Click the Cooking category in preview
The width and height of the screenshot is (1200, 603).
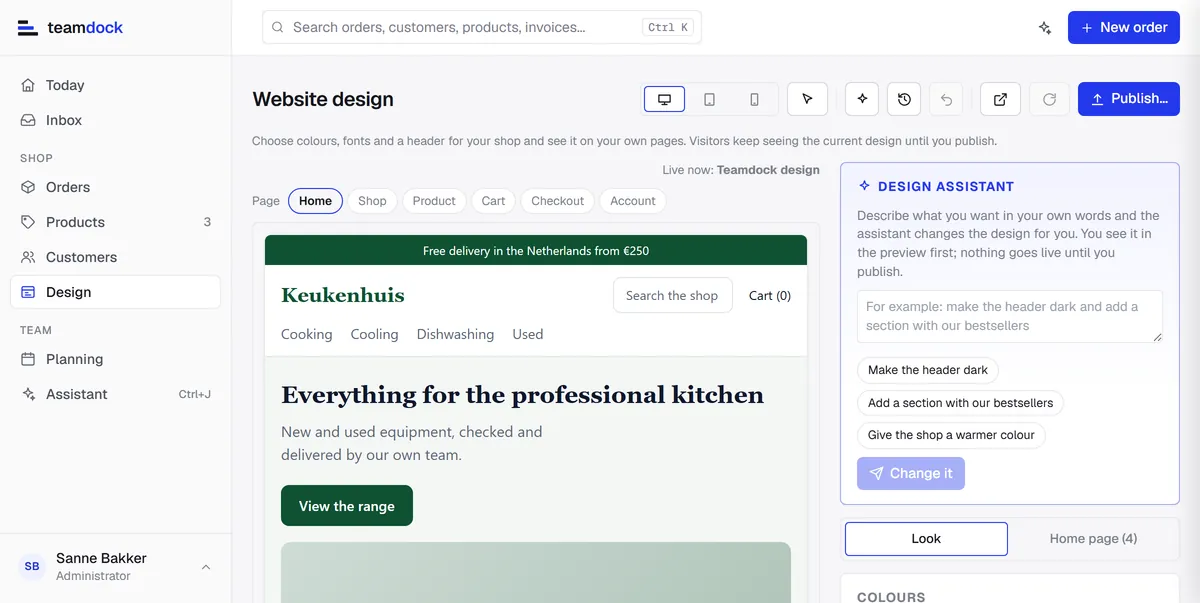pyautogui.click(x=307, y=334)
